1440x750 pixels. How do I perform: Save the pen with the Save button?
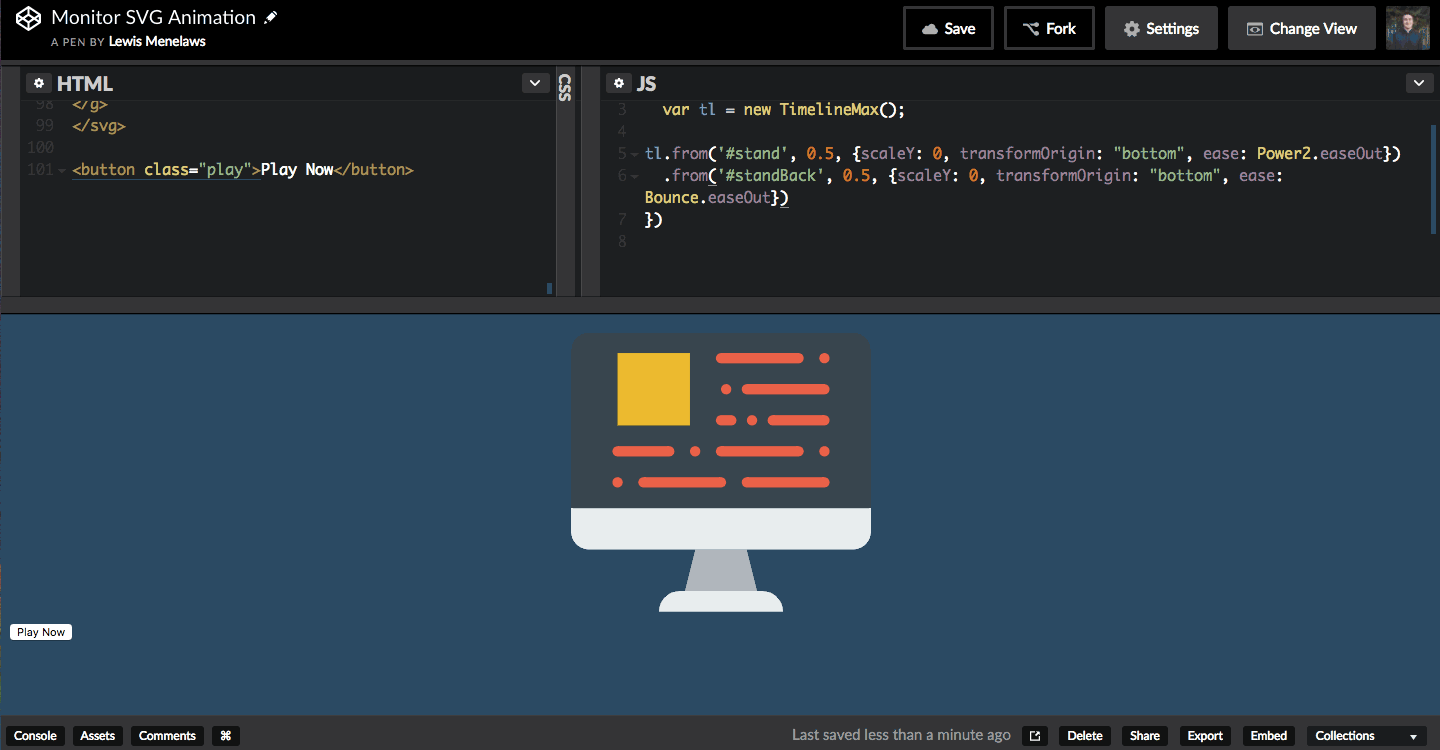(x=948, y=27)
